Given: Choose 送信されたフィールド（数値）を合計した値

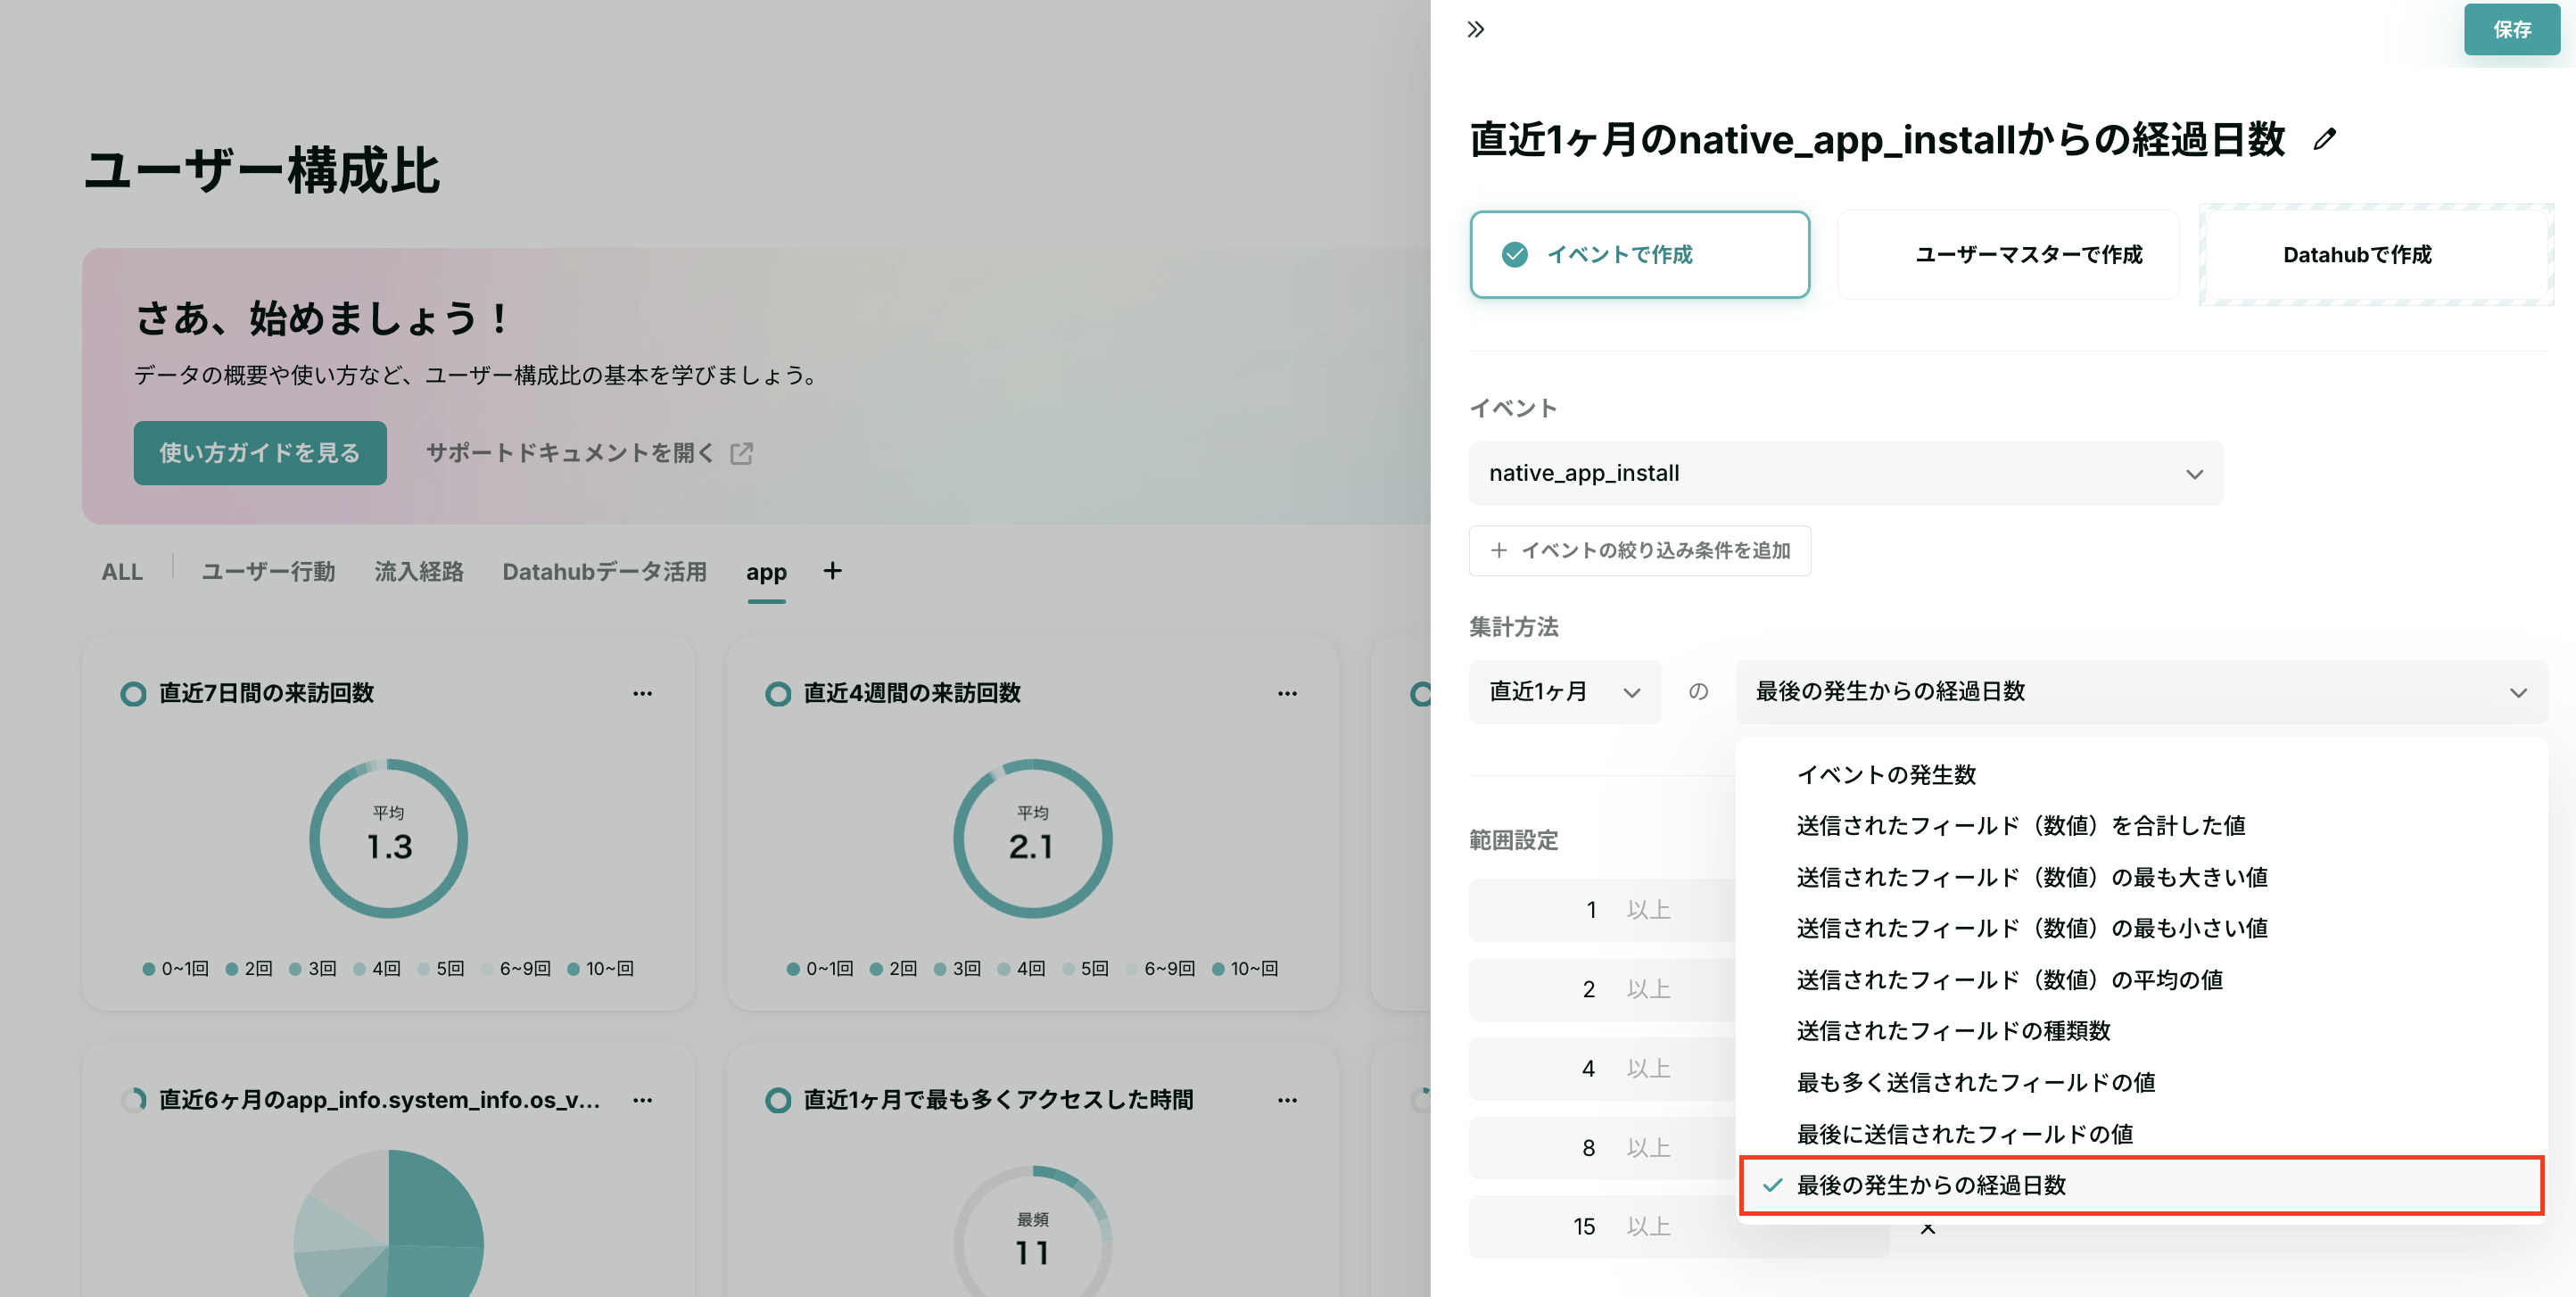Looking at the screenshot, I should (2141, 825).
